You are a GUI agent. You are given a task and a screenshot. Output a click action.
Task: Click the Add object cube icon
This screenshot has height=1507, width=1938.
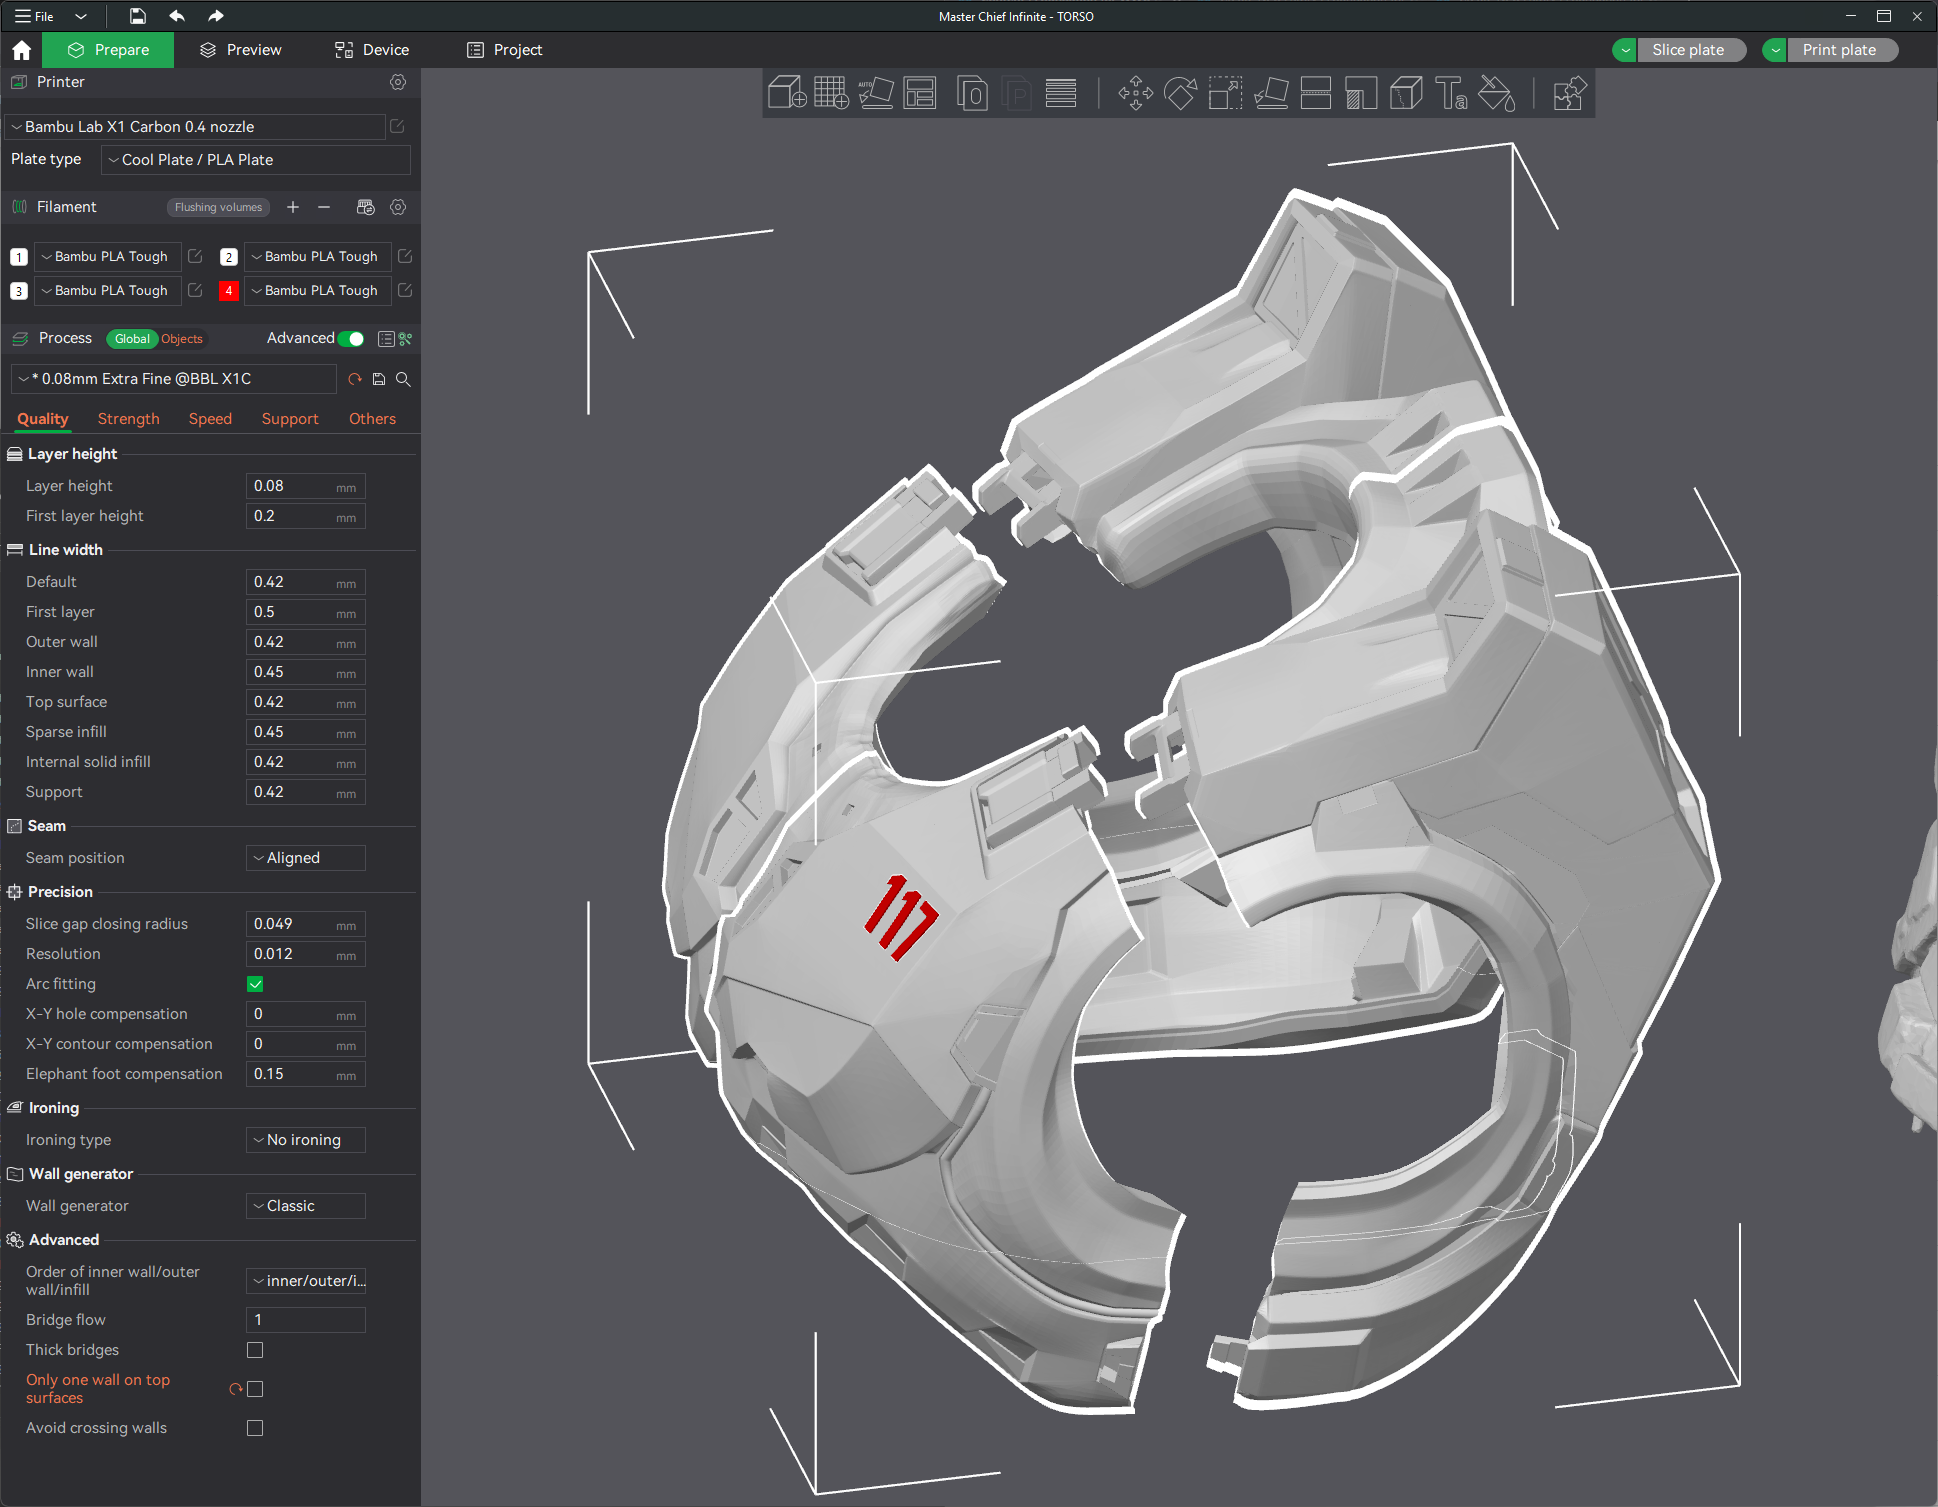click(787, 93)
